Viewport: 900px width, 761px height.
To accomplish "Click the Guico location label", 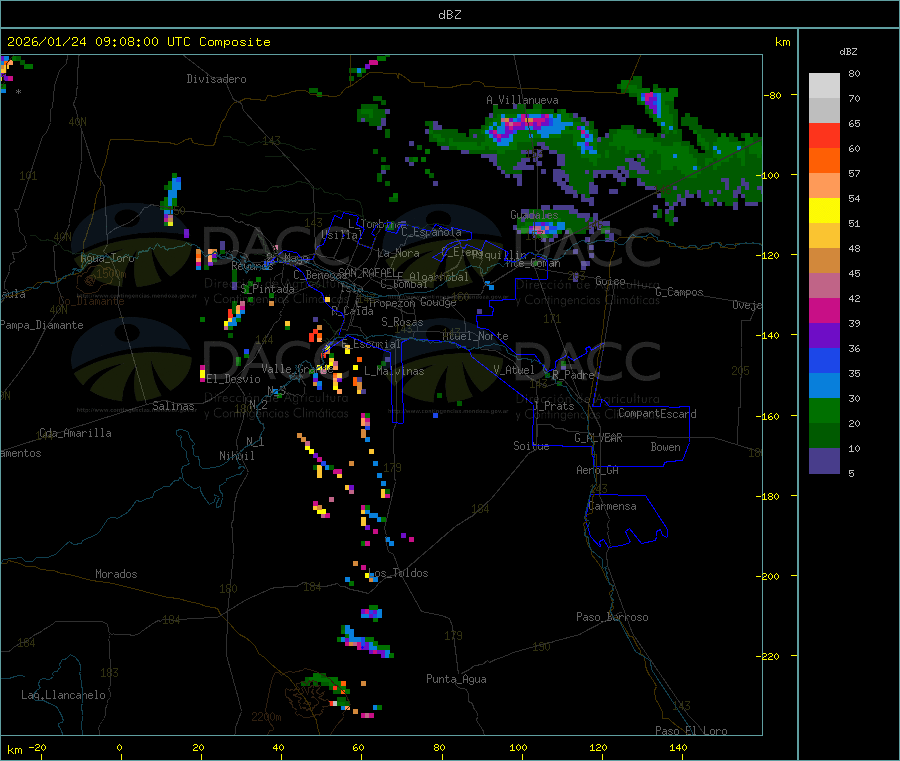I will [x=610, y=281].
